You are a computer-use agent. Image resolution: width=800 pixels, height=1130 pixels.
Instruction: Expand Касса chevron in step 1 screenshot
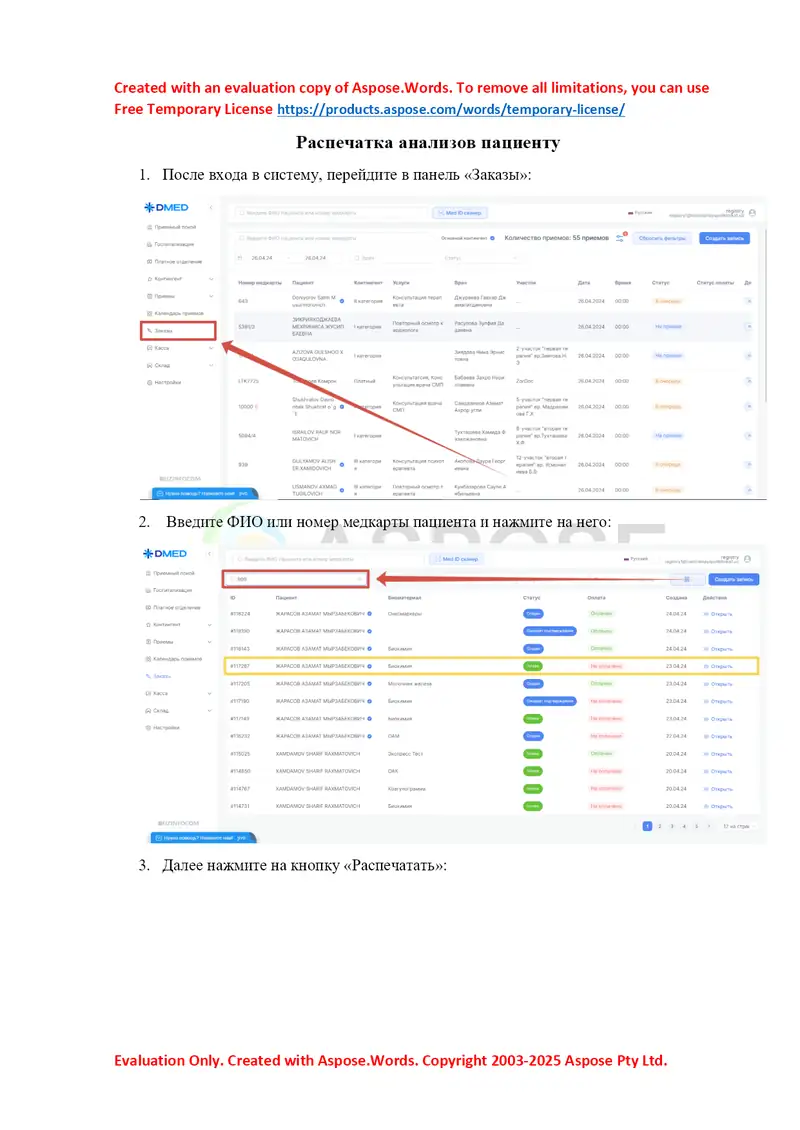(211, 348)
